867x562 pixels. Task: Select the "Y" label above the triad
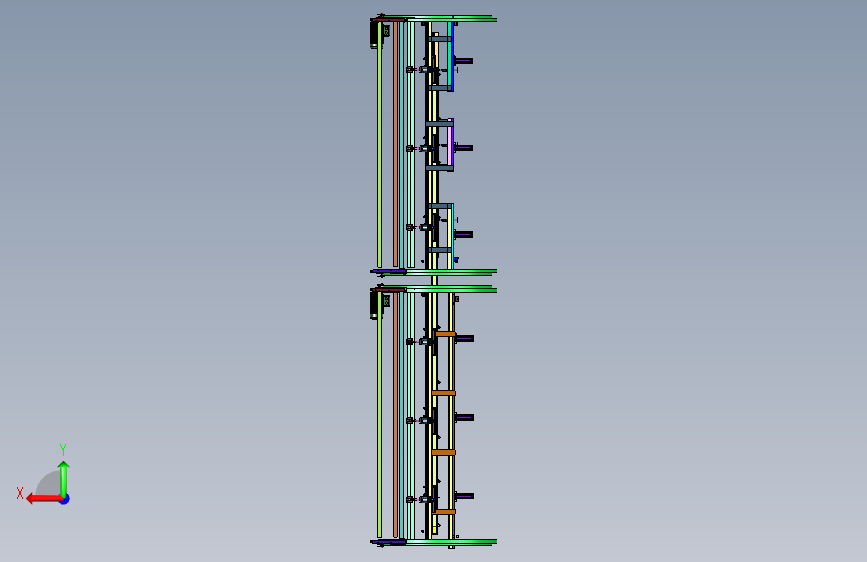click(x=63, y=449)
